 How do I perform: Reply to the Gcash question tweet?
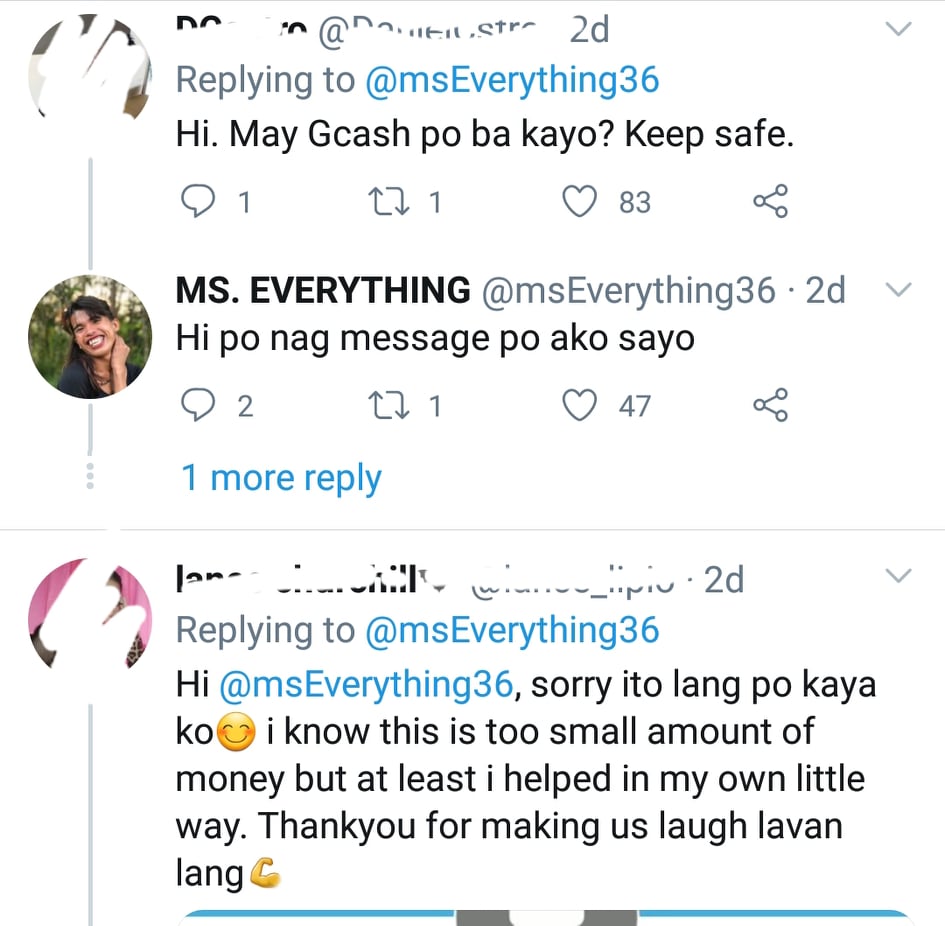[x=197, y=202]
